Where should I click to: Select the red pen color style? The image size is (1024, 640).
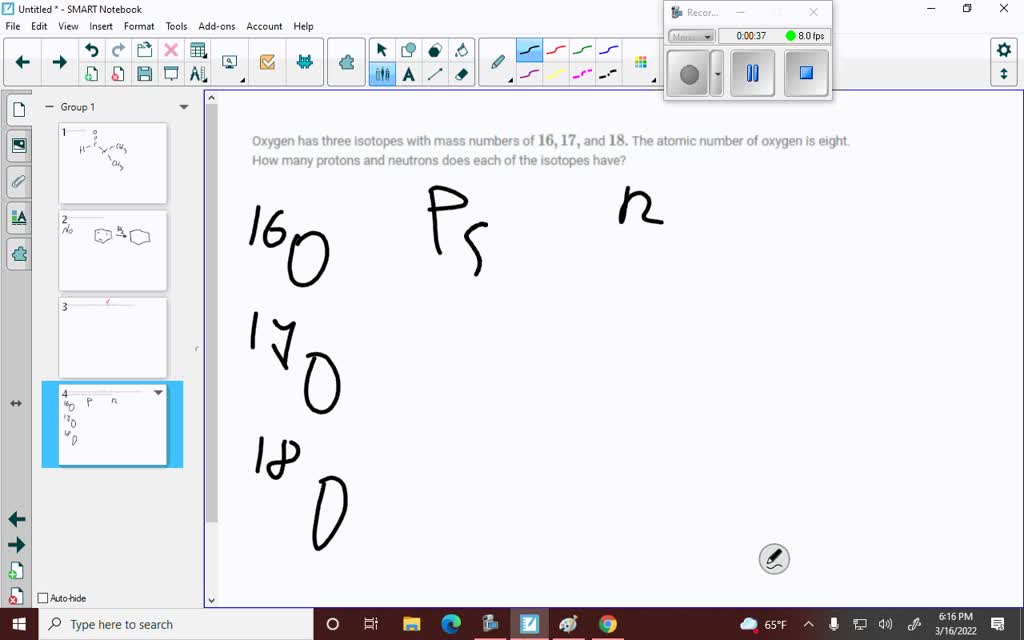click(x=557, y=48)
